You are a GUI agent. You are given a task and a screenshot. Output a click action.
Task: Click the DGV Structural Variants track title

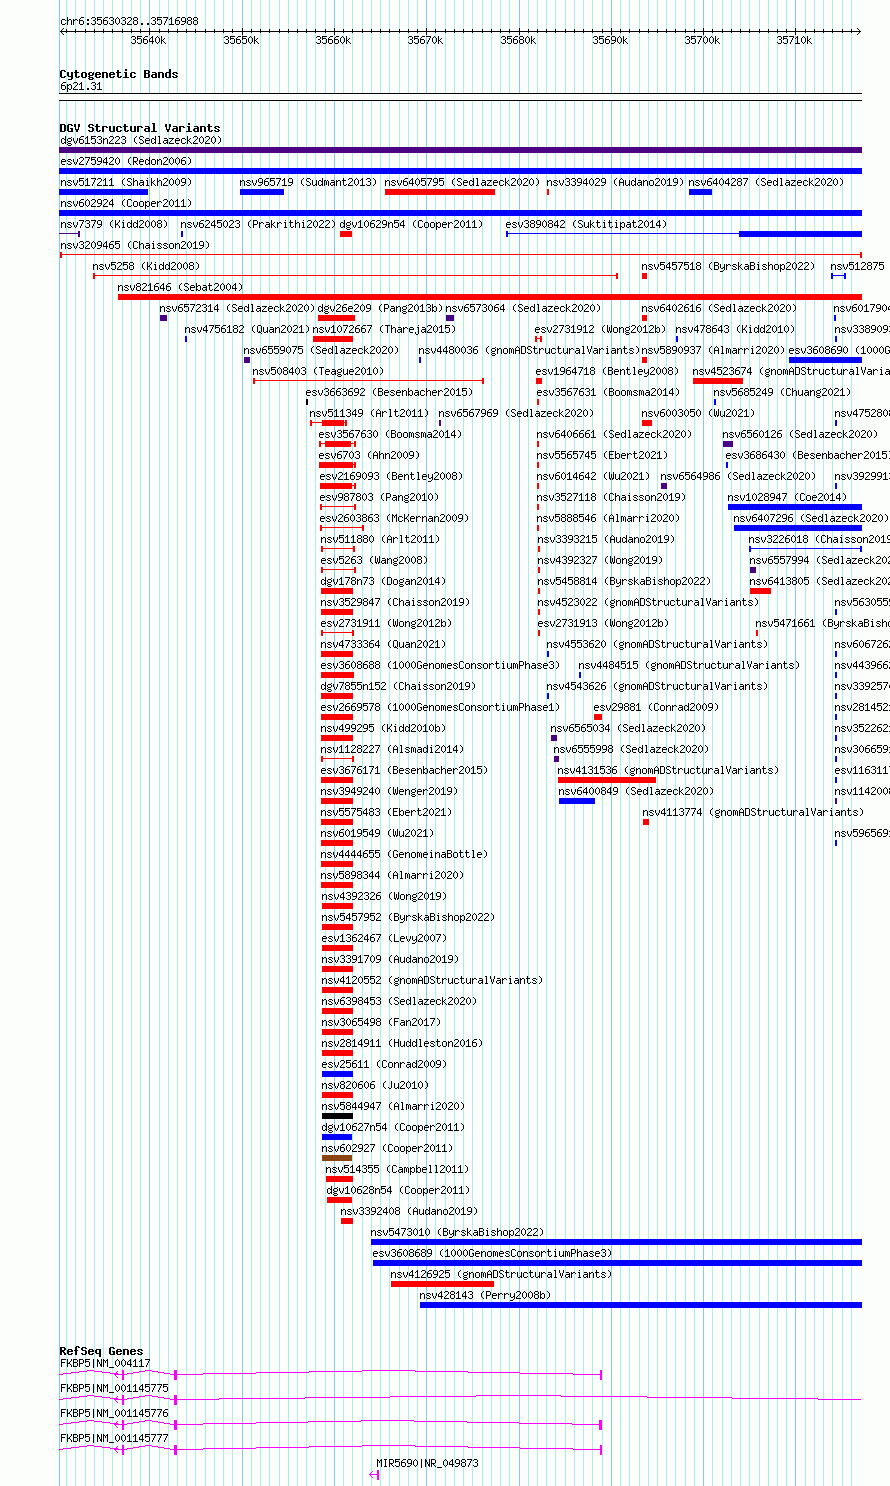(x=140, y=128)
